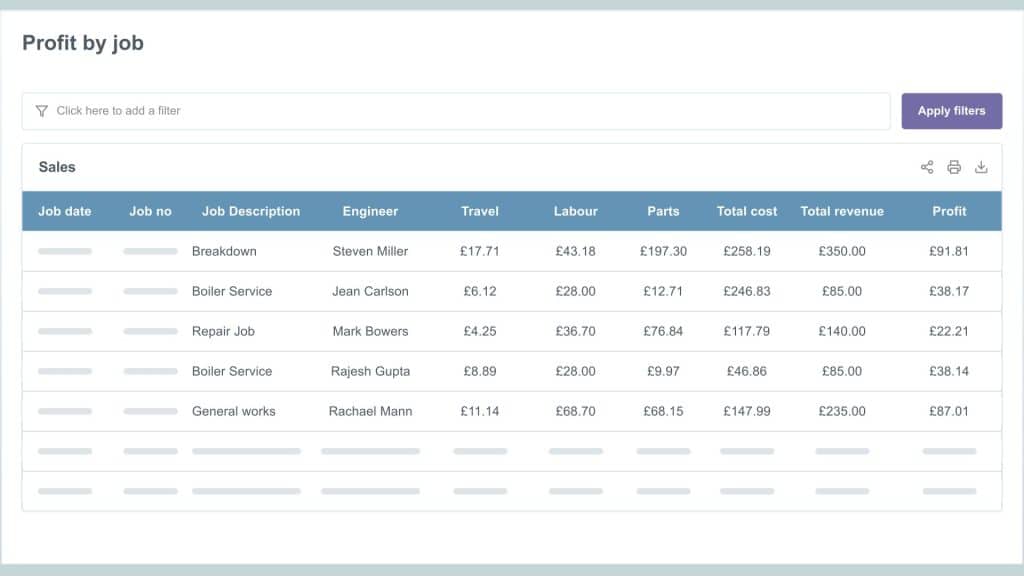The width and height of the screenshot is (1024, 576).
Task: Print the Sales report
Action: click(954, 167)
